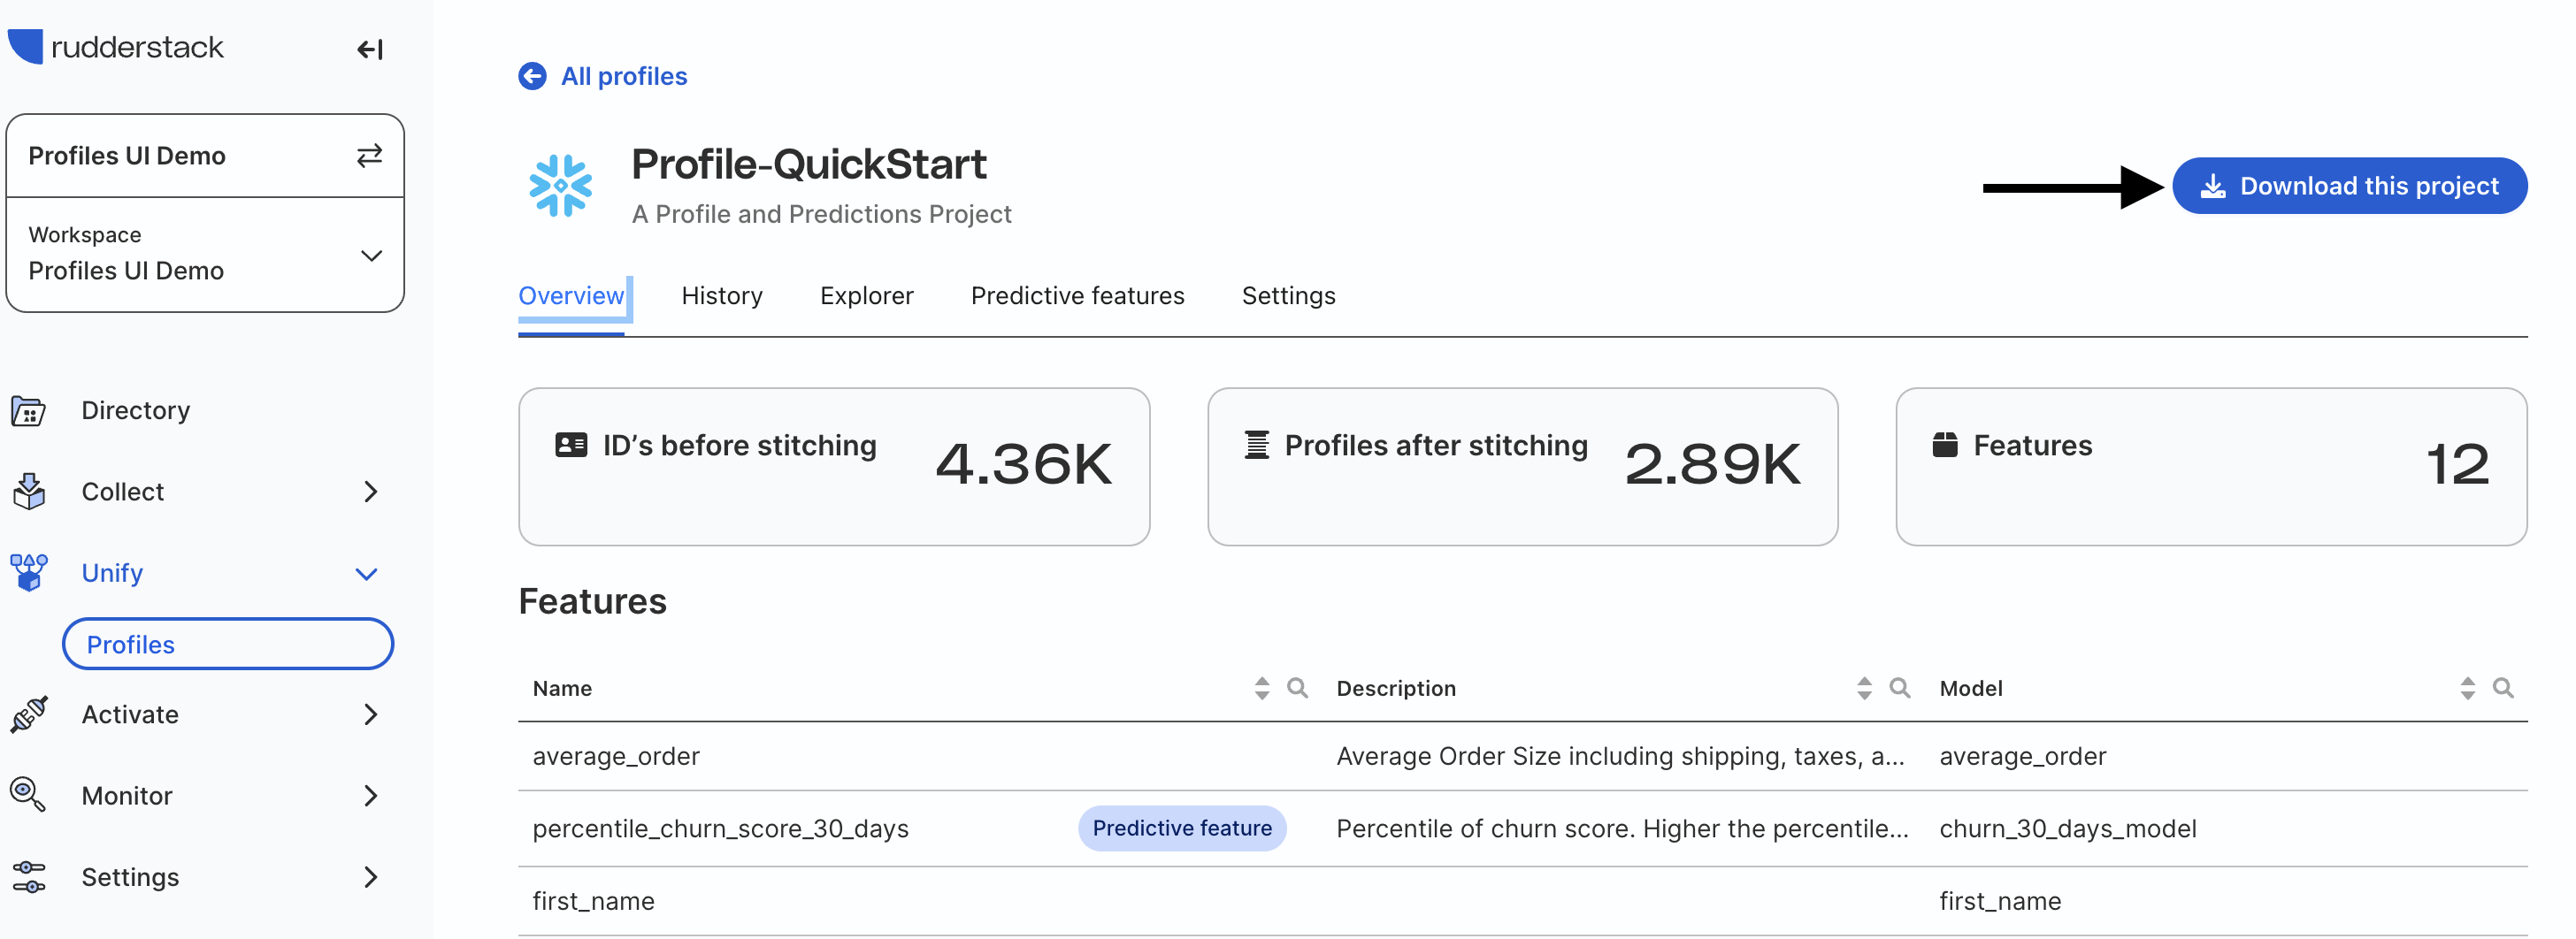This screenshot has width=2576, height=939.
Task: Expand the Activate menu chevron
Action: pyautogui.click(x=370, y=714)
